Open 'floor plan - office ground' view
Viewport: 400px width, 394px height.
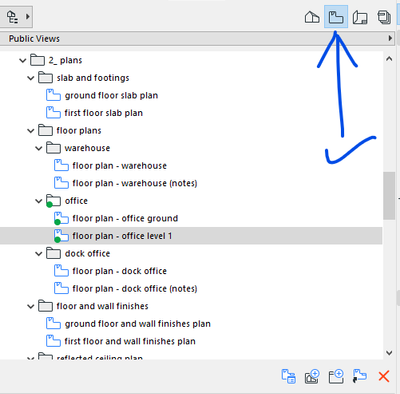point(125,218)
